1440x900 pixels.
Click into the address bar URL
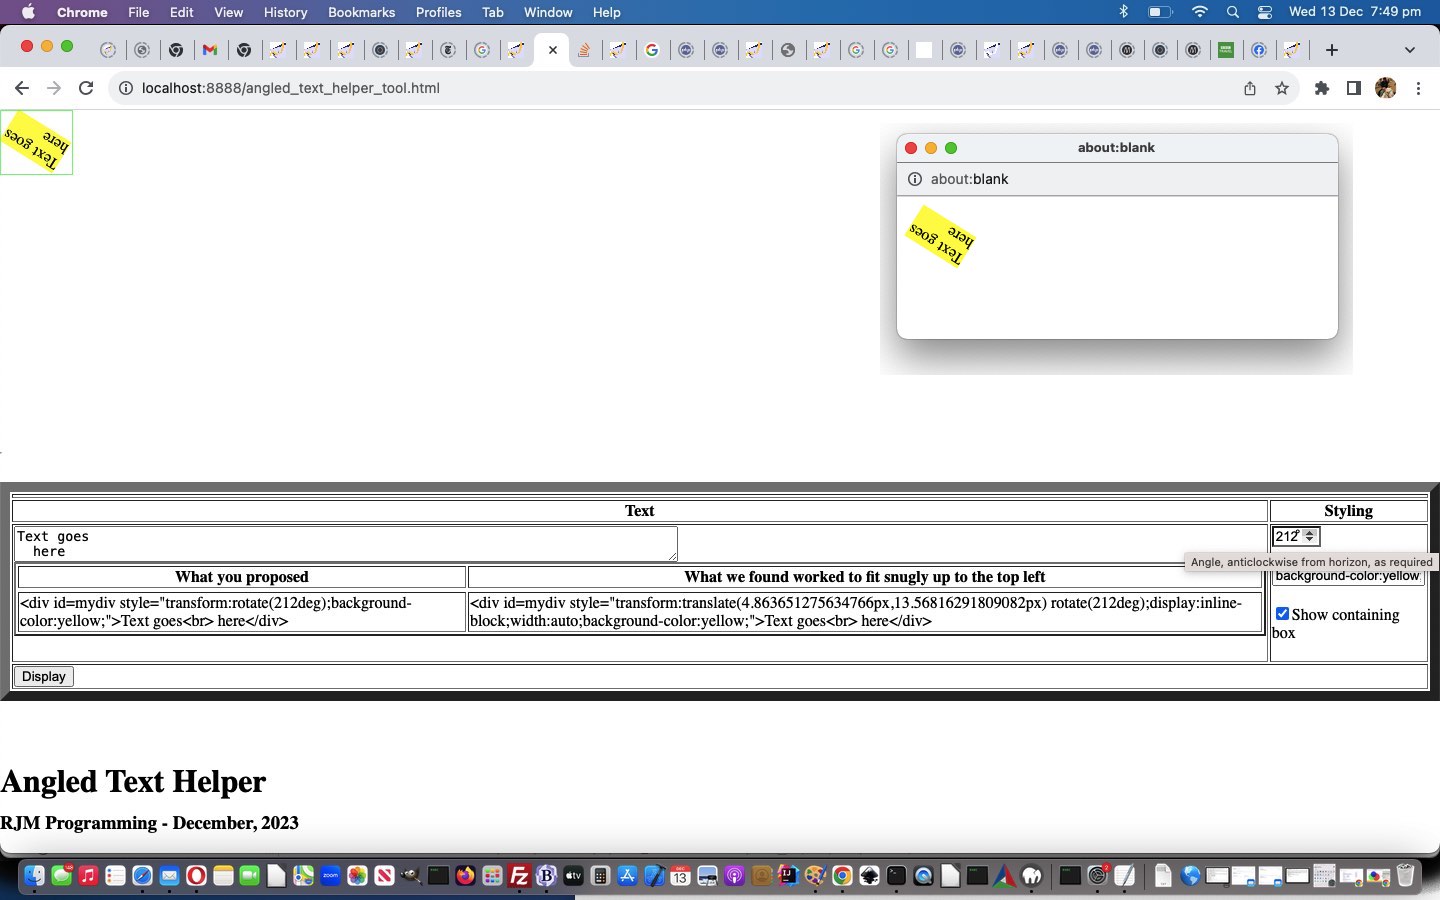(290, 88)
